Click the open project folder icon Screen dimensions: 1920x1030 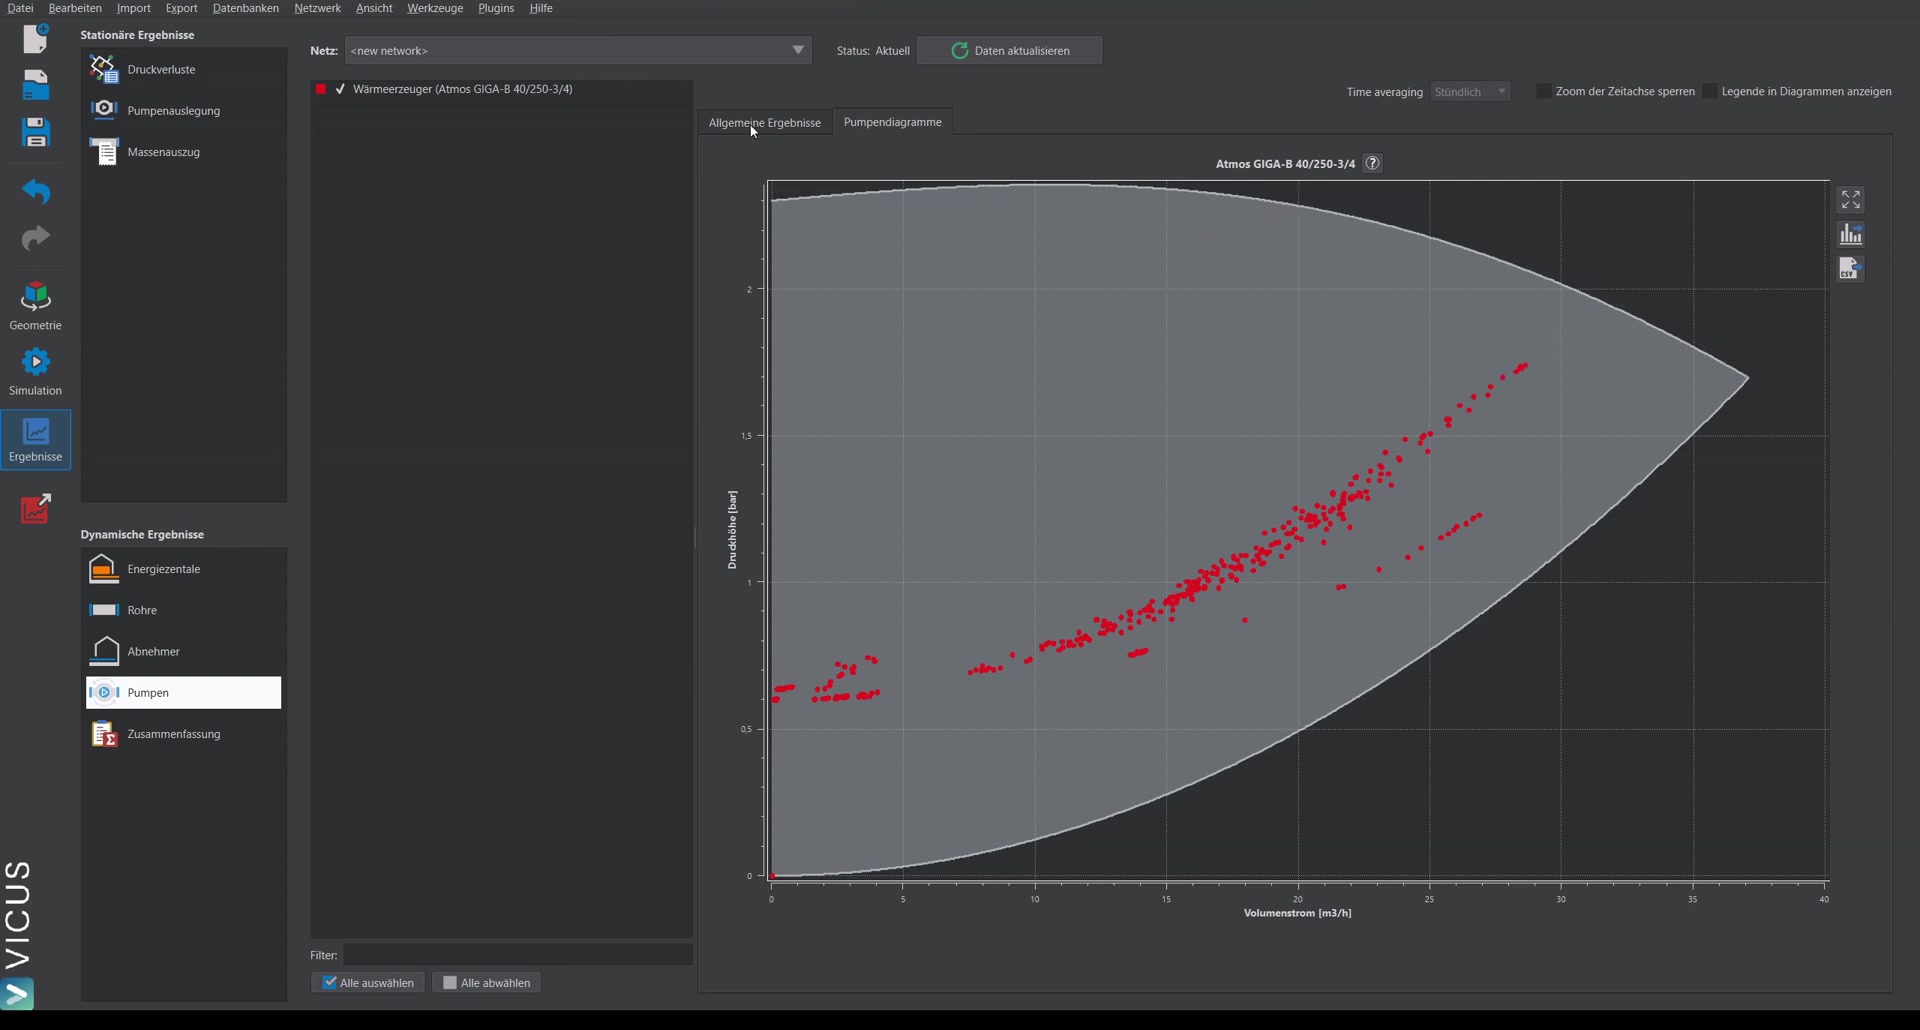point(36,85)
